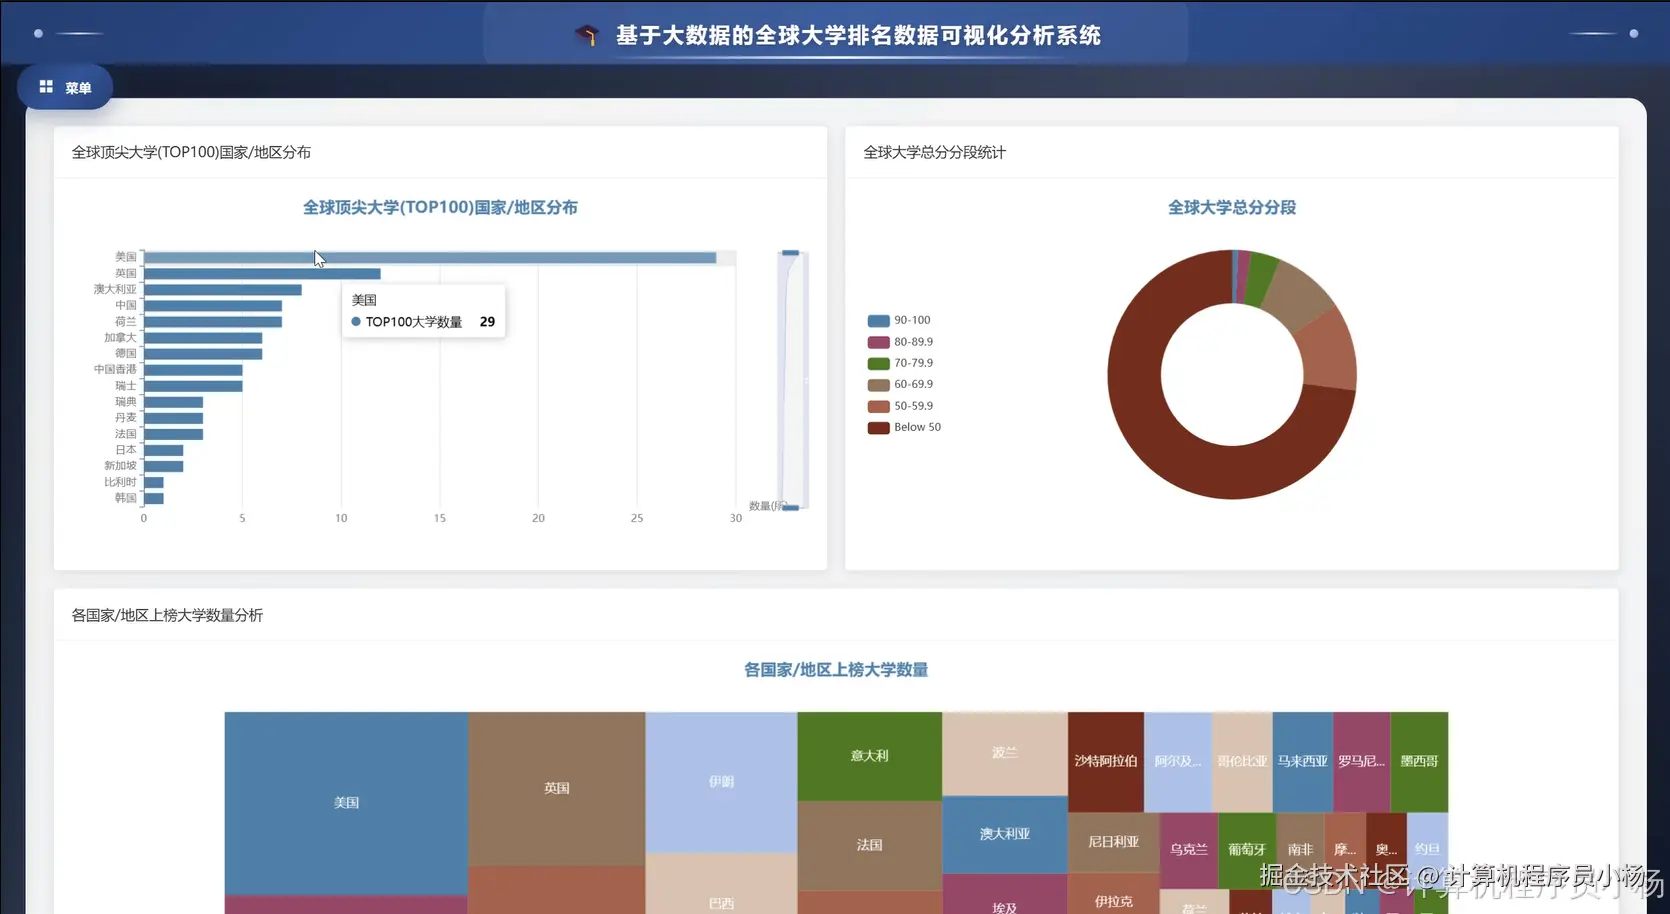Select the 尼日利亚 block in the treemap
Image resolution: width=1670 pixels, height=914 pixels.
pyautogui.click(x=1113, y=842)
